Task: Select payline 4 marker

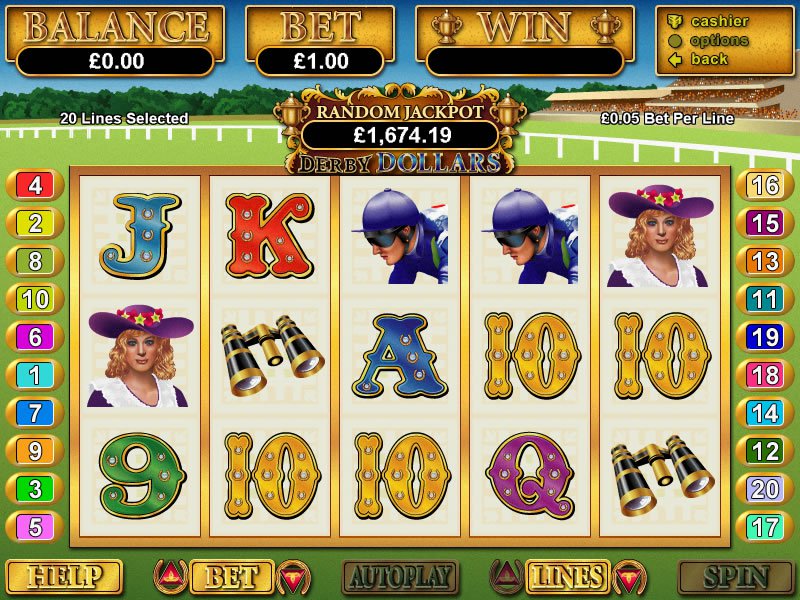Action: pos(35,185)
